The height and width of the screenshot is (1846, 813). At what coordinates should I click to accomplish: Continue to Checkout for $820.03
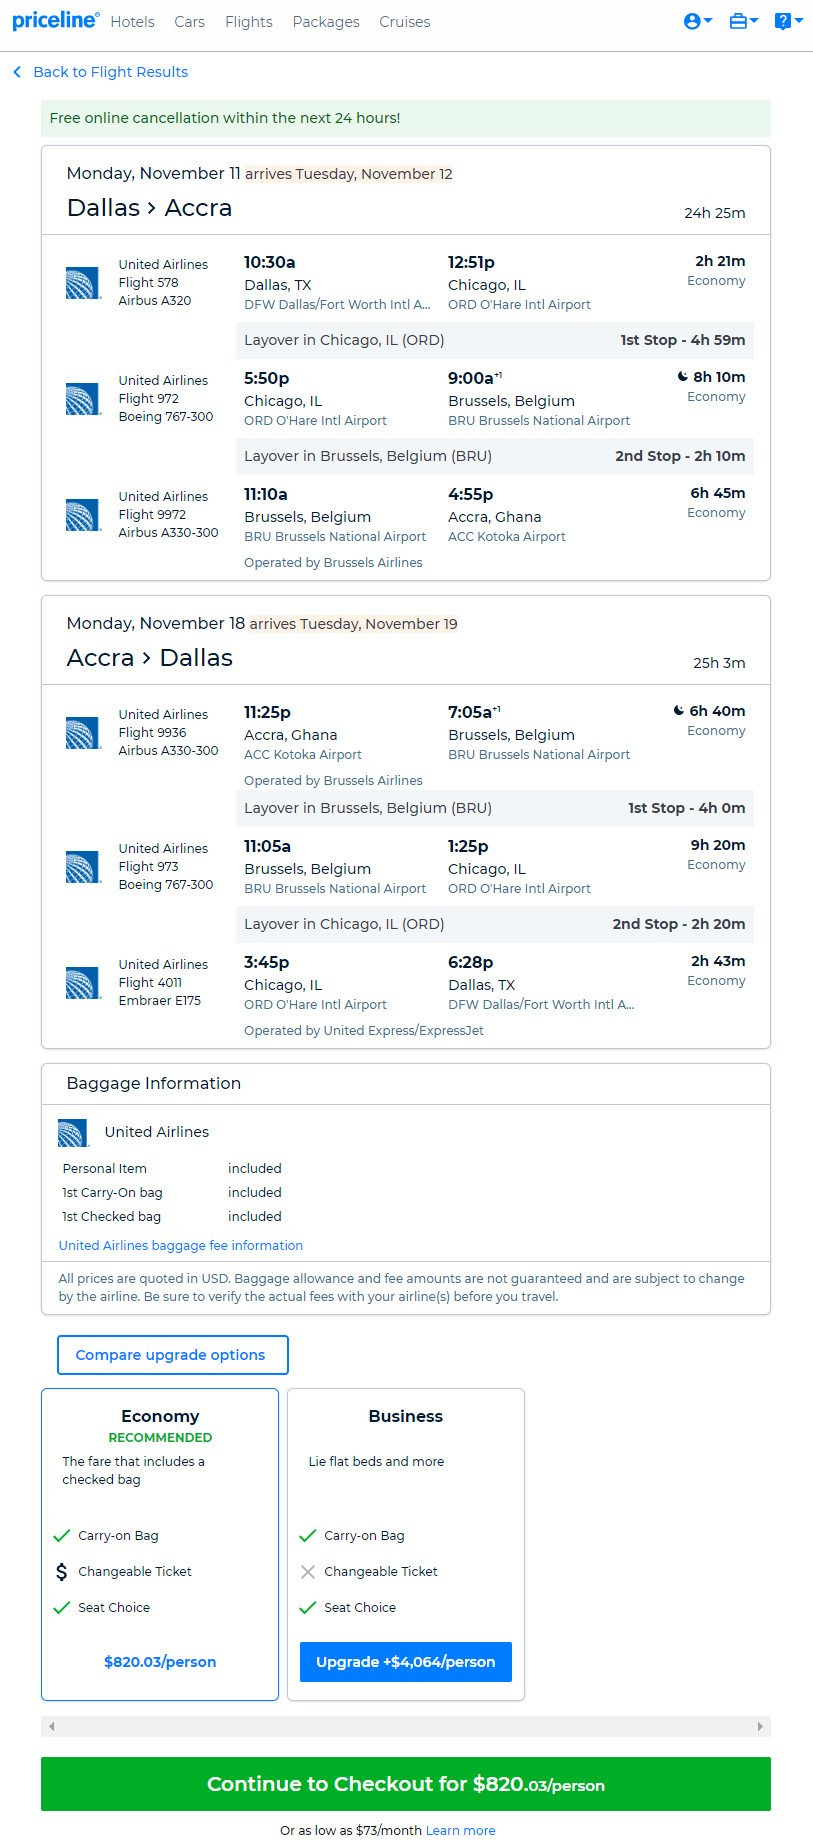click(x=406, y=1784)
